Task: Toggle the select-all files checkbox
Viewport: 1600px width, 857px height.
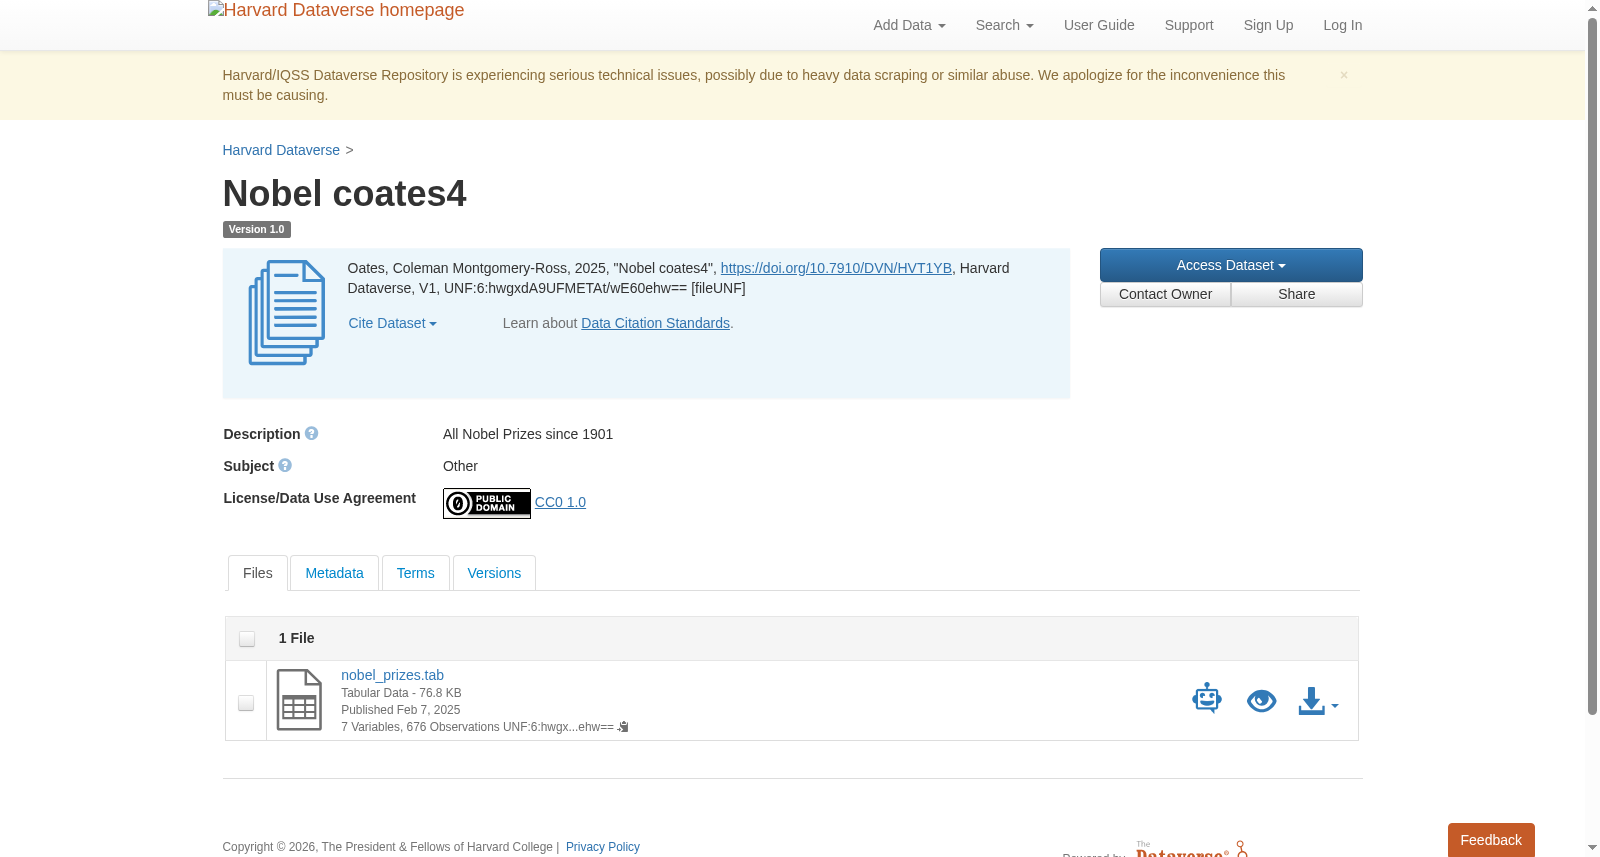Action: click(247, 639)
